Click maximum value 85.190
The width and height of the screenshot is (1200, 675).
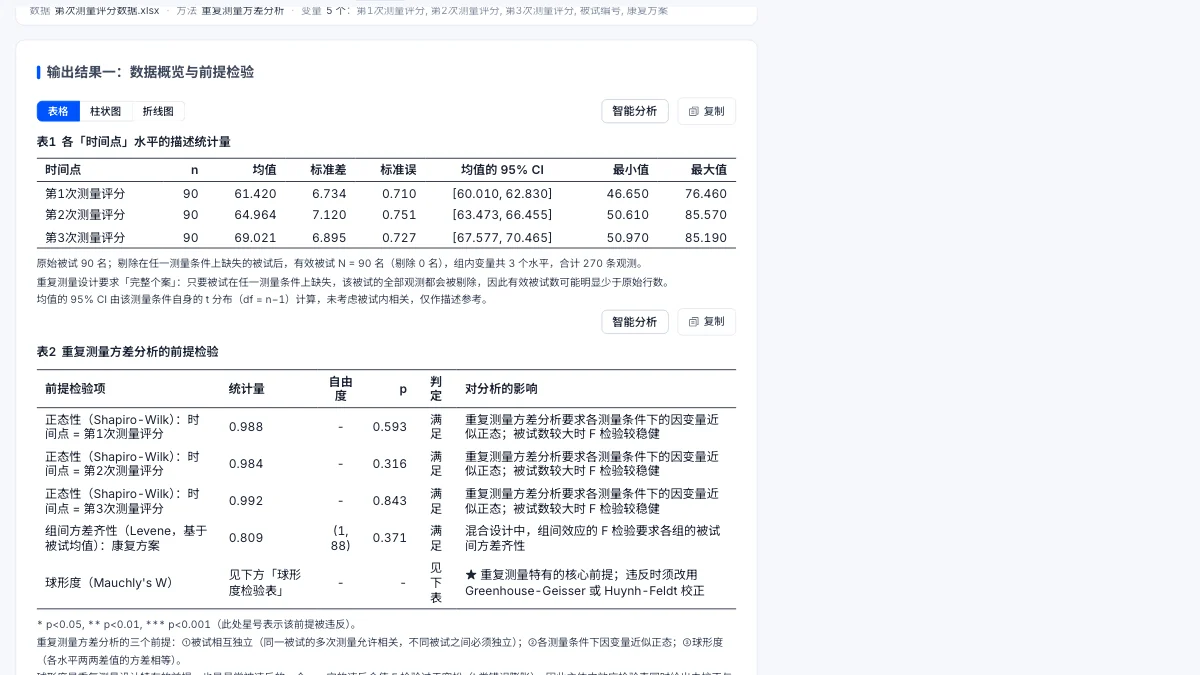coord(706,238)
